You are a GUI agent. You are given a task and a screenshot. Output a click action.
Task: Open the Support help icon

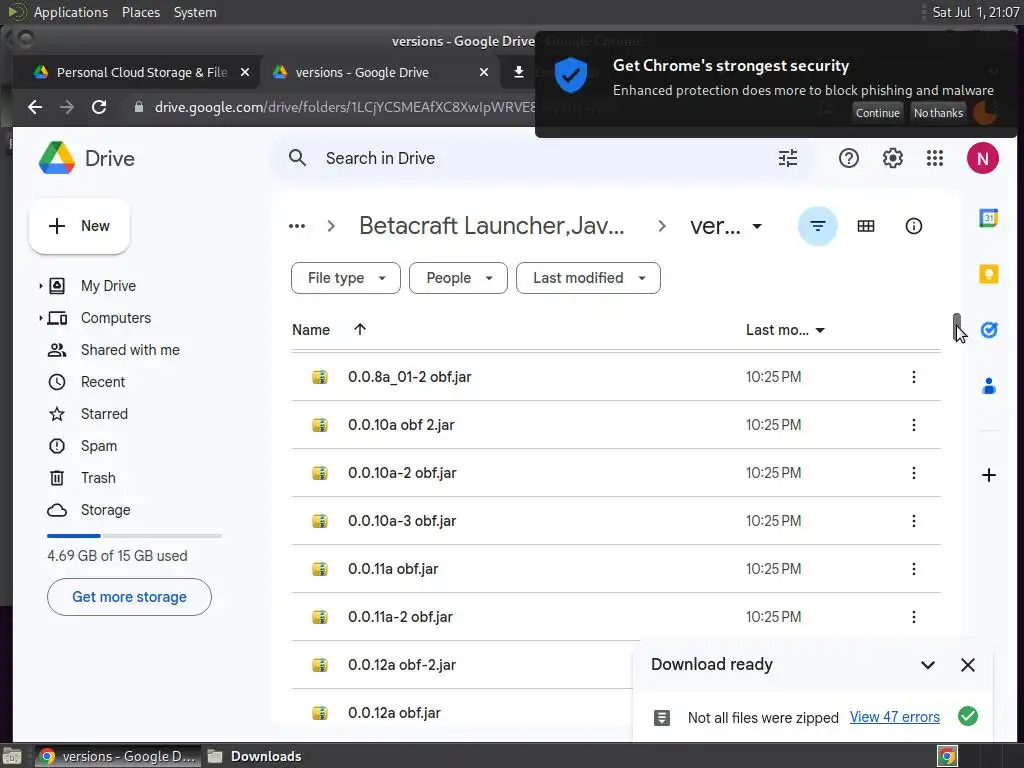click(x=848, y=158)
